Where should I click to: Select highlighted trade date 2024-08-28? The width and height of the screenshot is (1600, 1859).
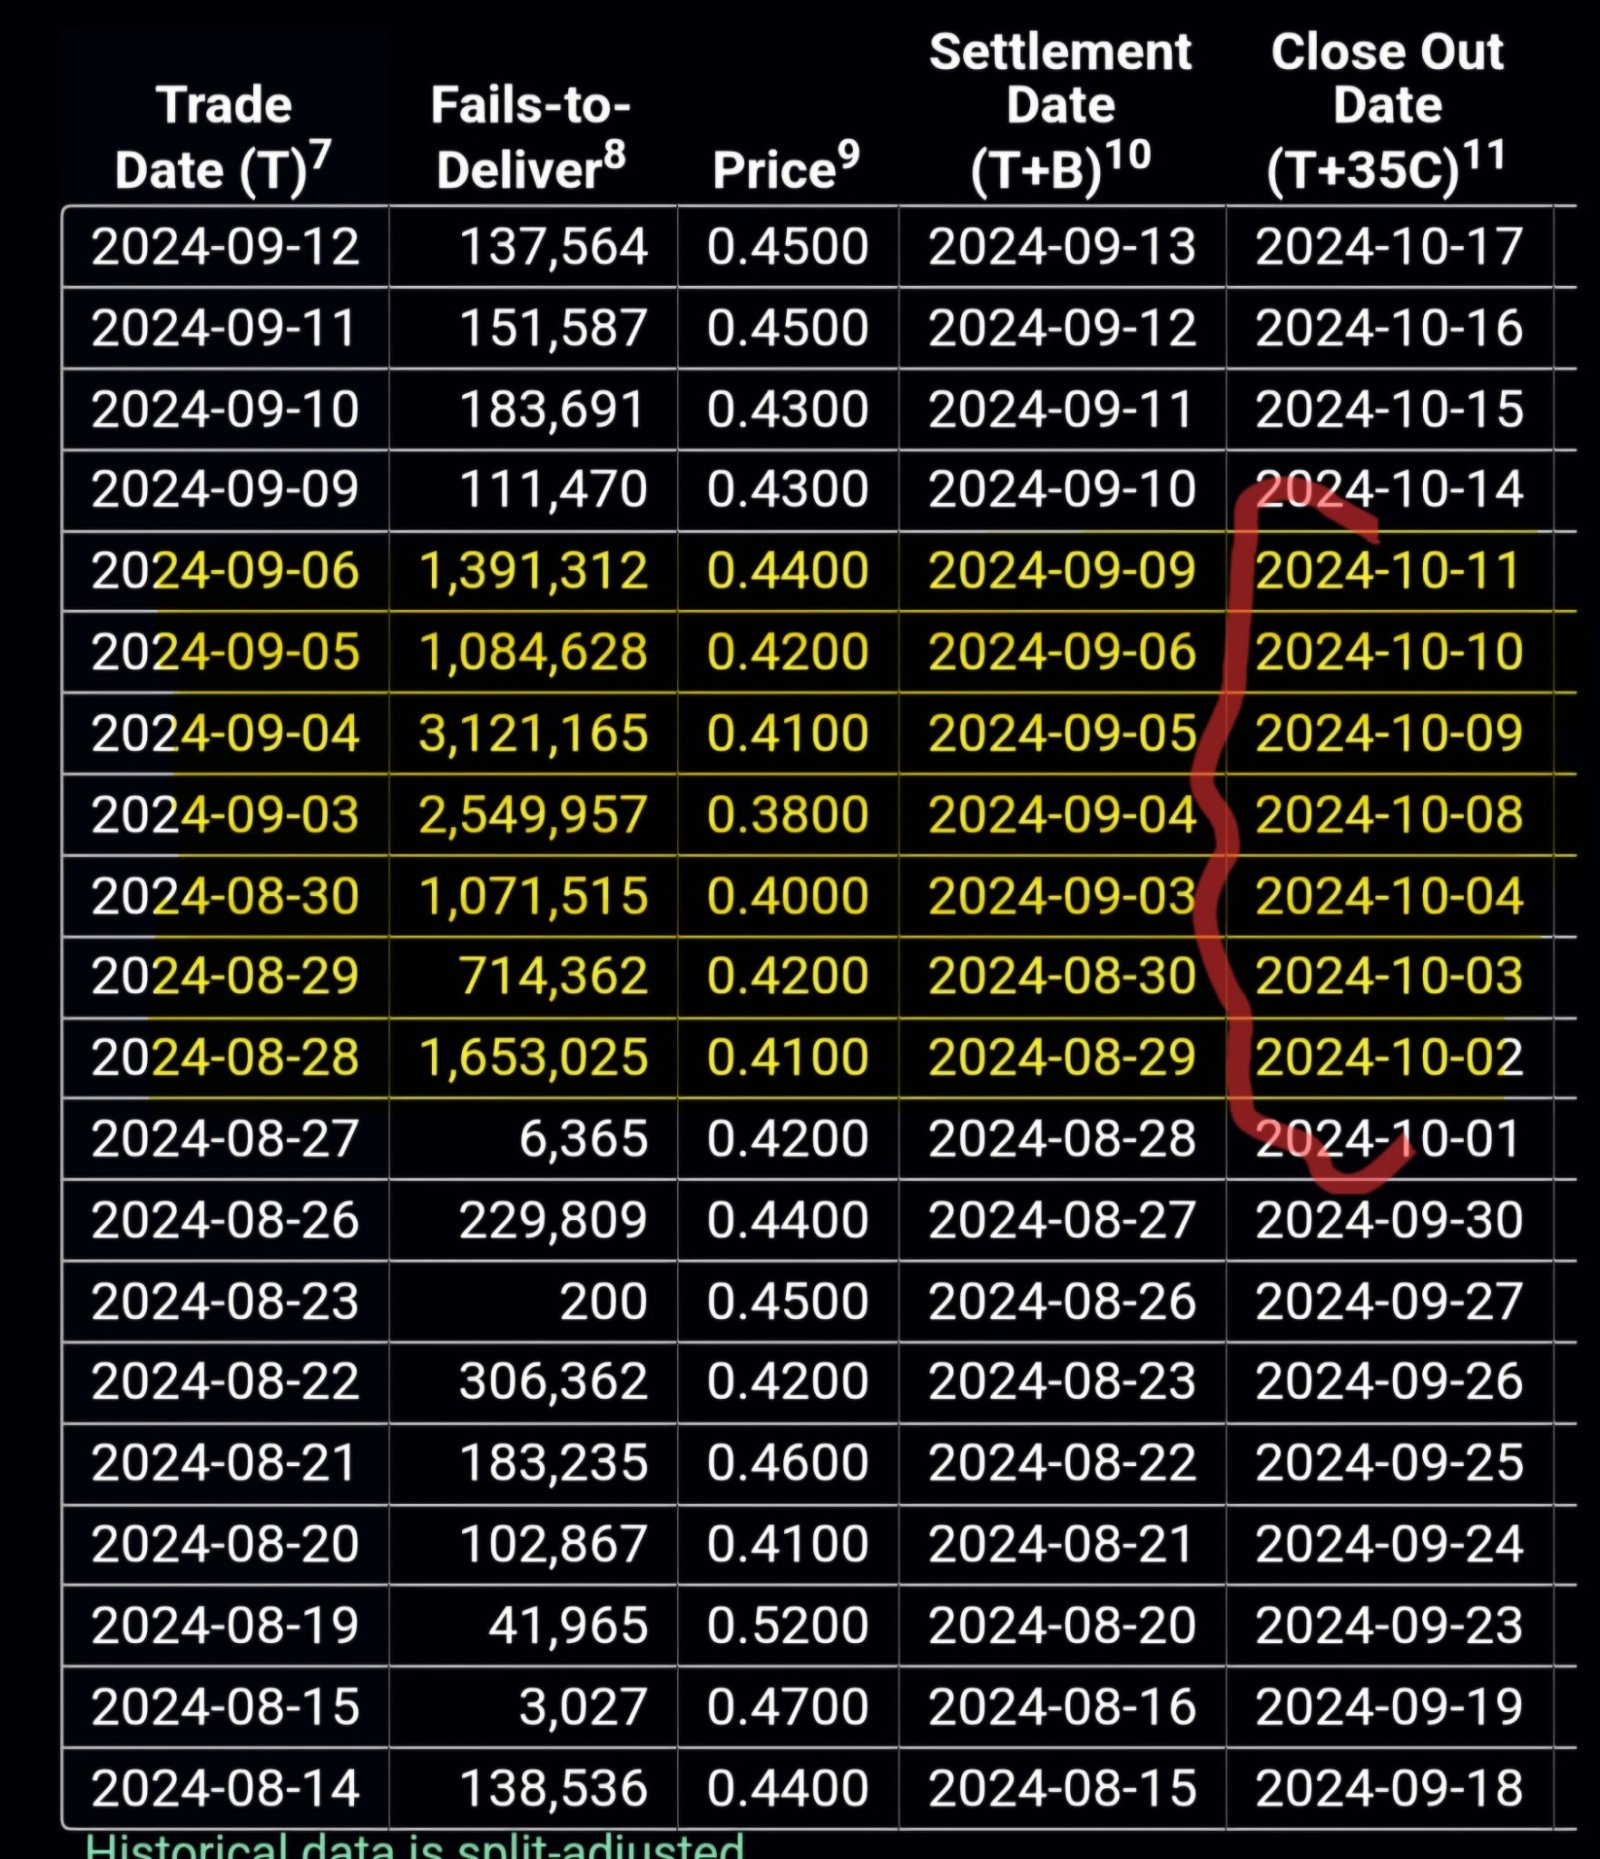(x=225, y=1057)
